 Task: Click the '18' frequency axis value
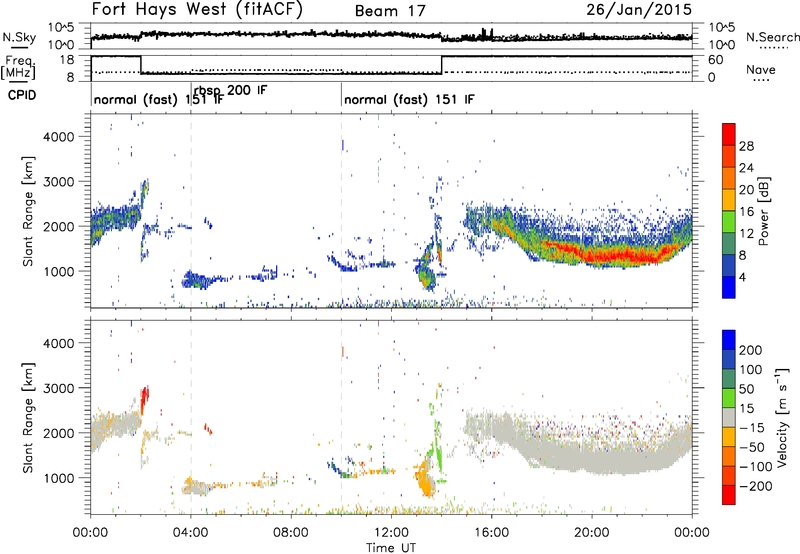[x=67, y=60]
